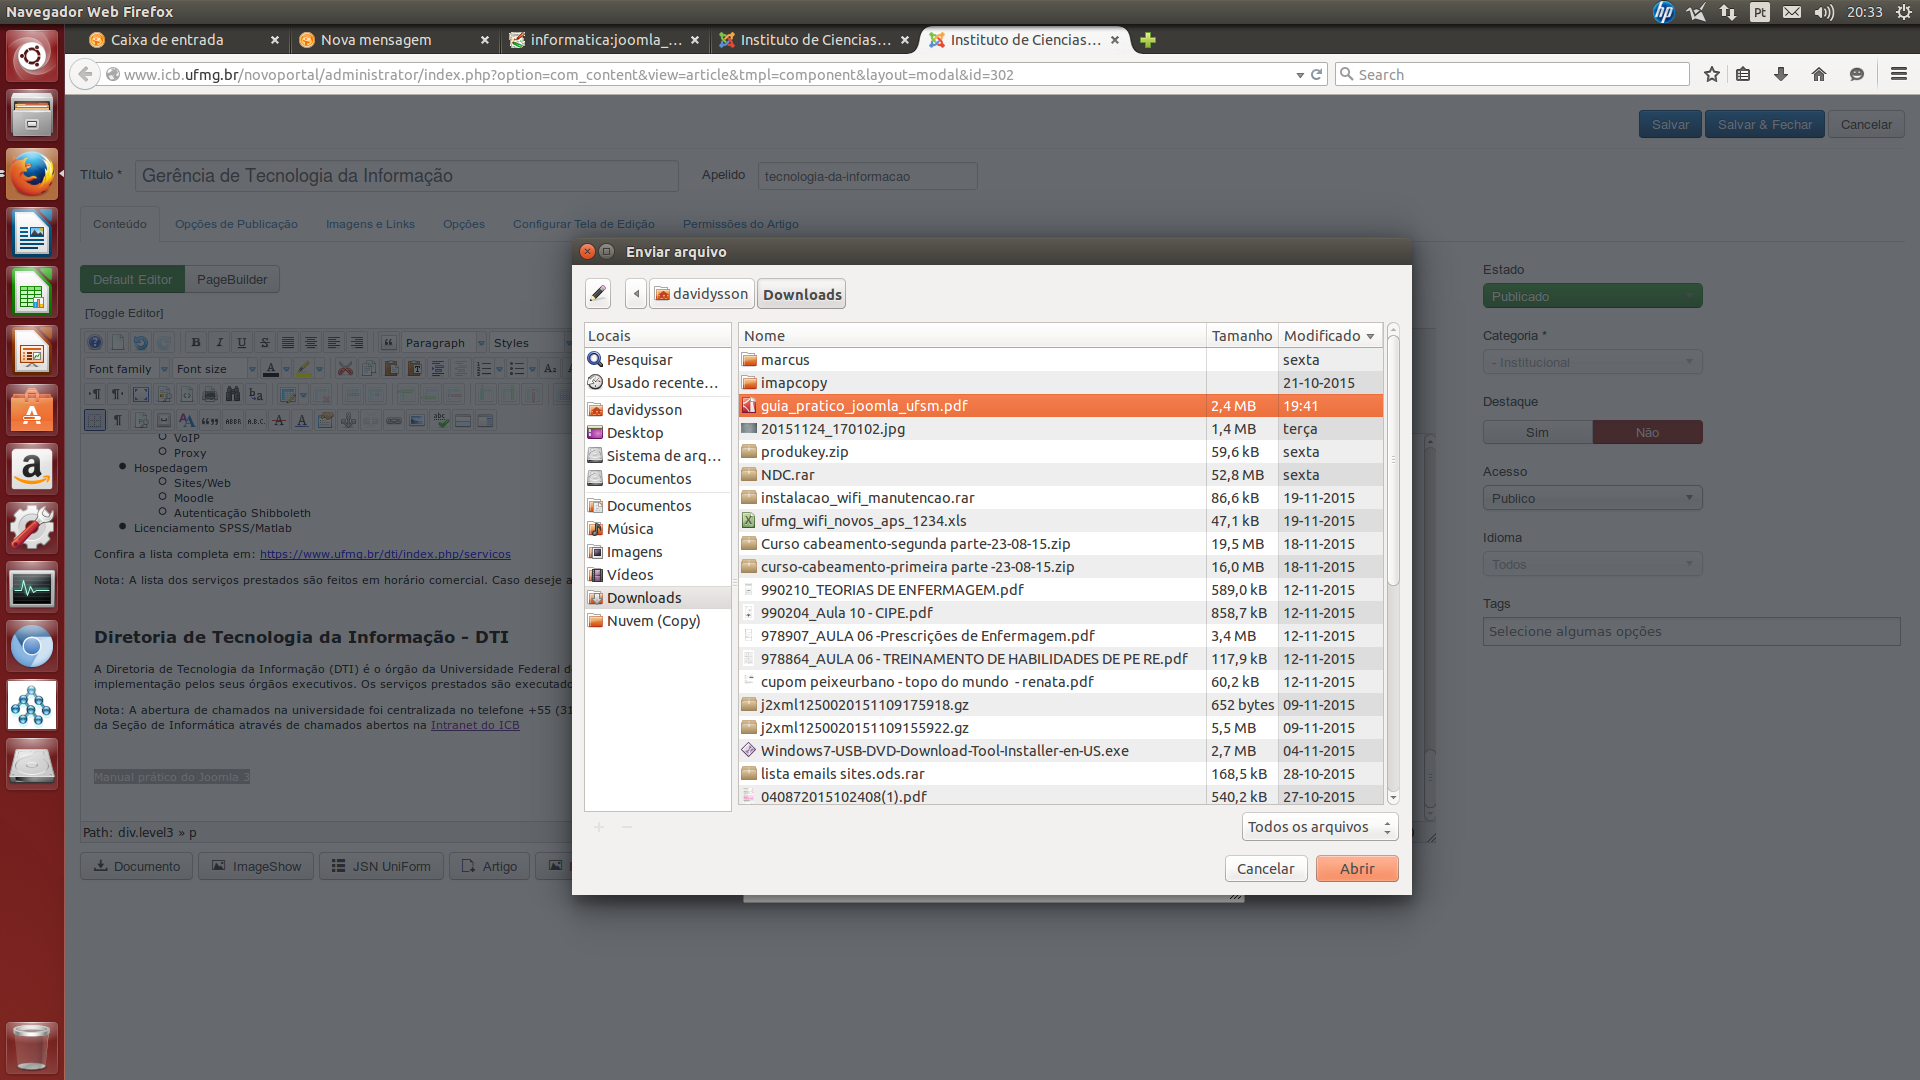Click the file list vertical scrollbar
The width and height of the screenshot is (1920, 1080).
point(1393,460)
